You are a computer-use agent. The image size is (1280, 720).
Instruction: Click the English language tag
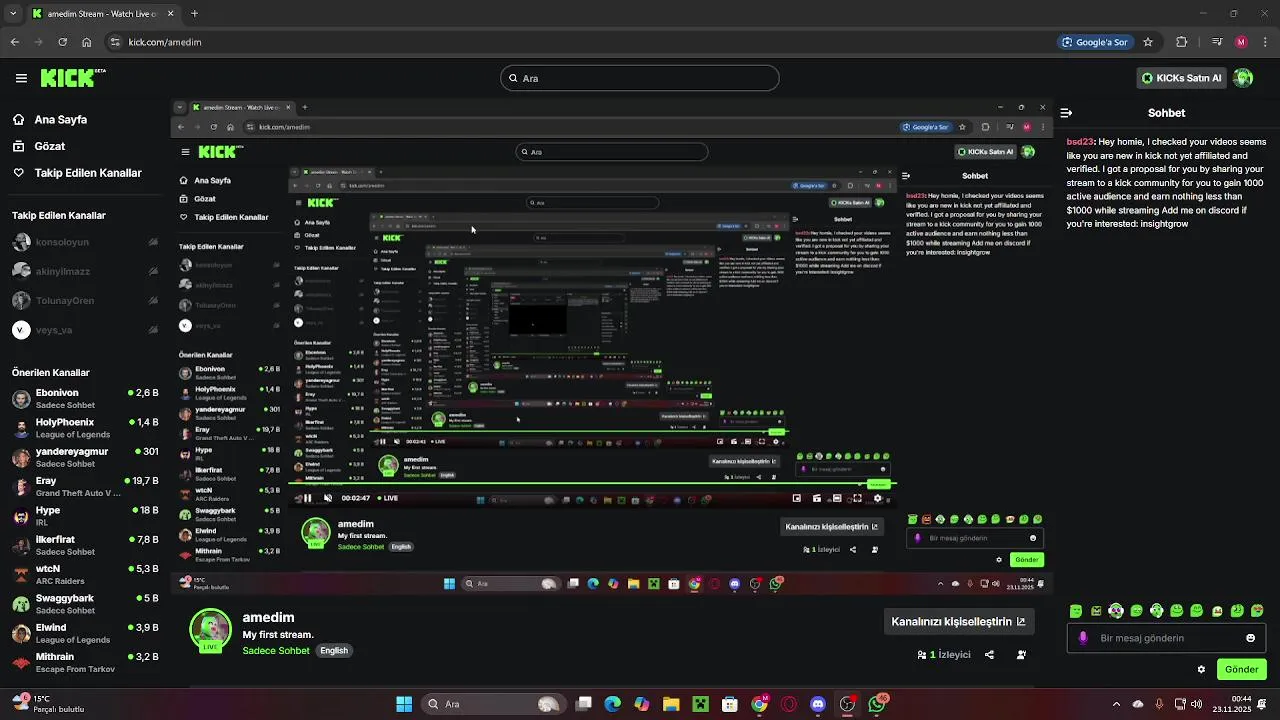[334, 651]
